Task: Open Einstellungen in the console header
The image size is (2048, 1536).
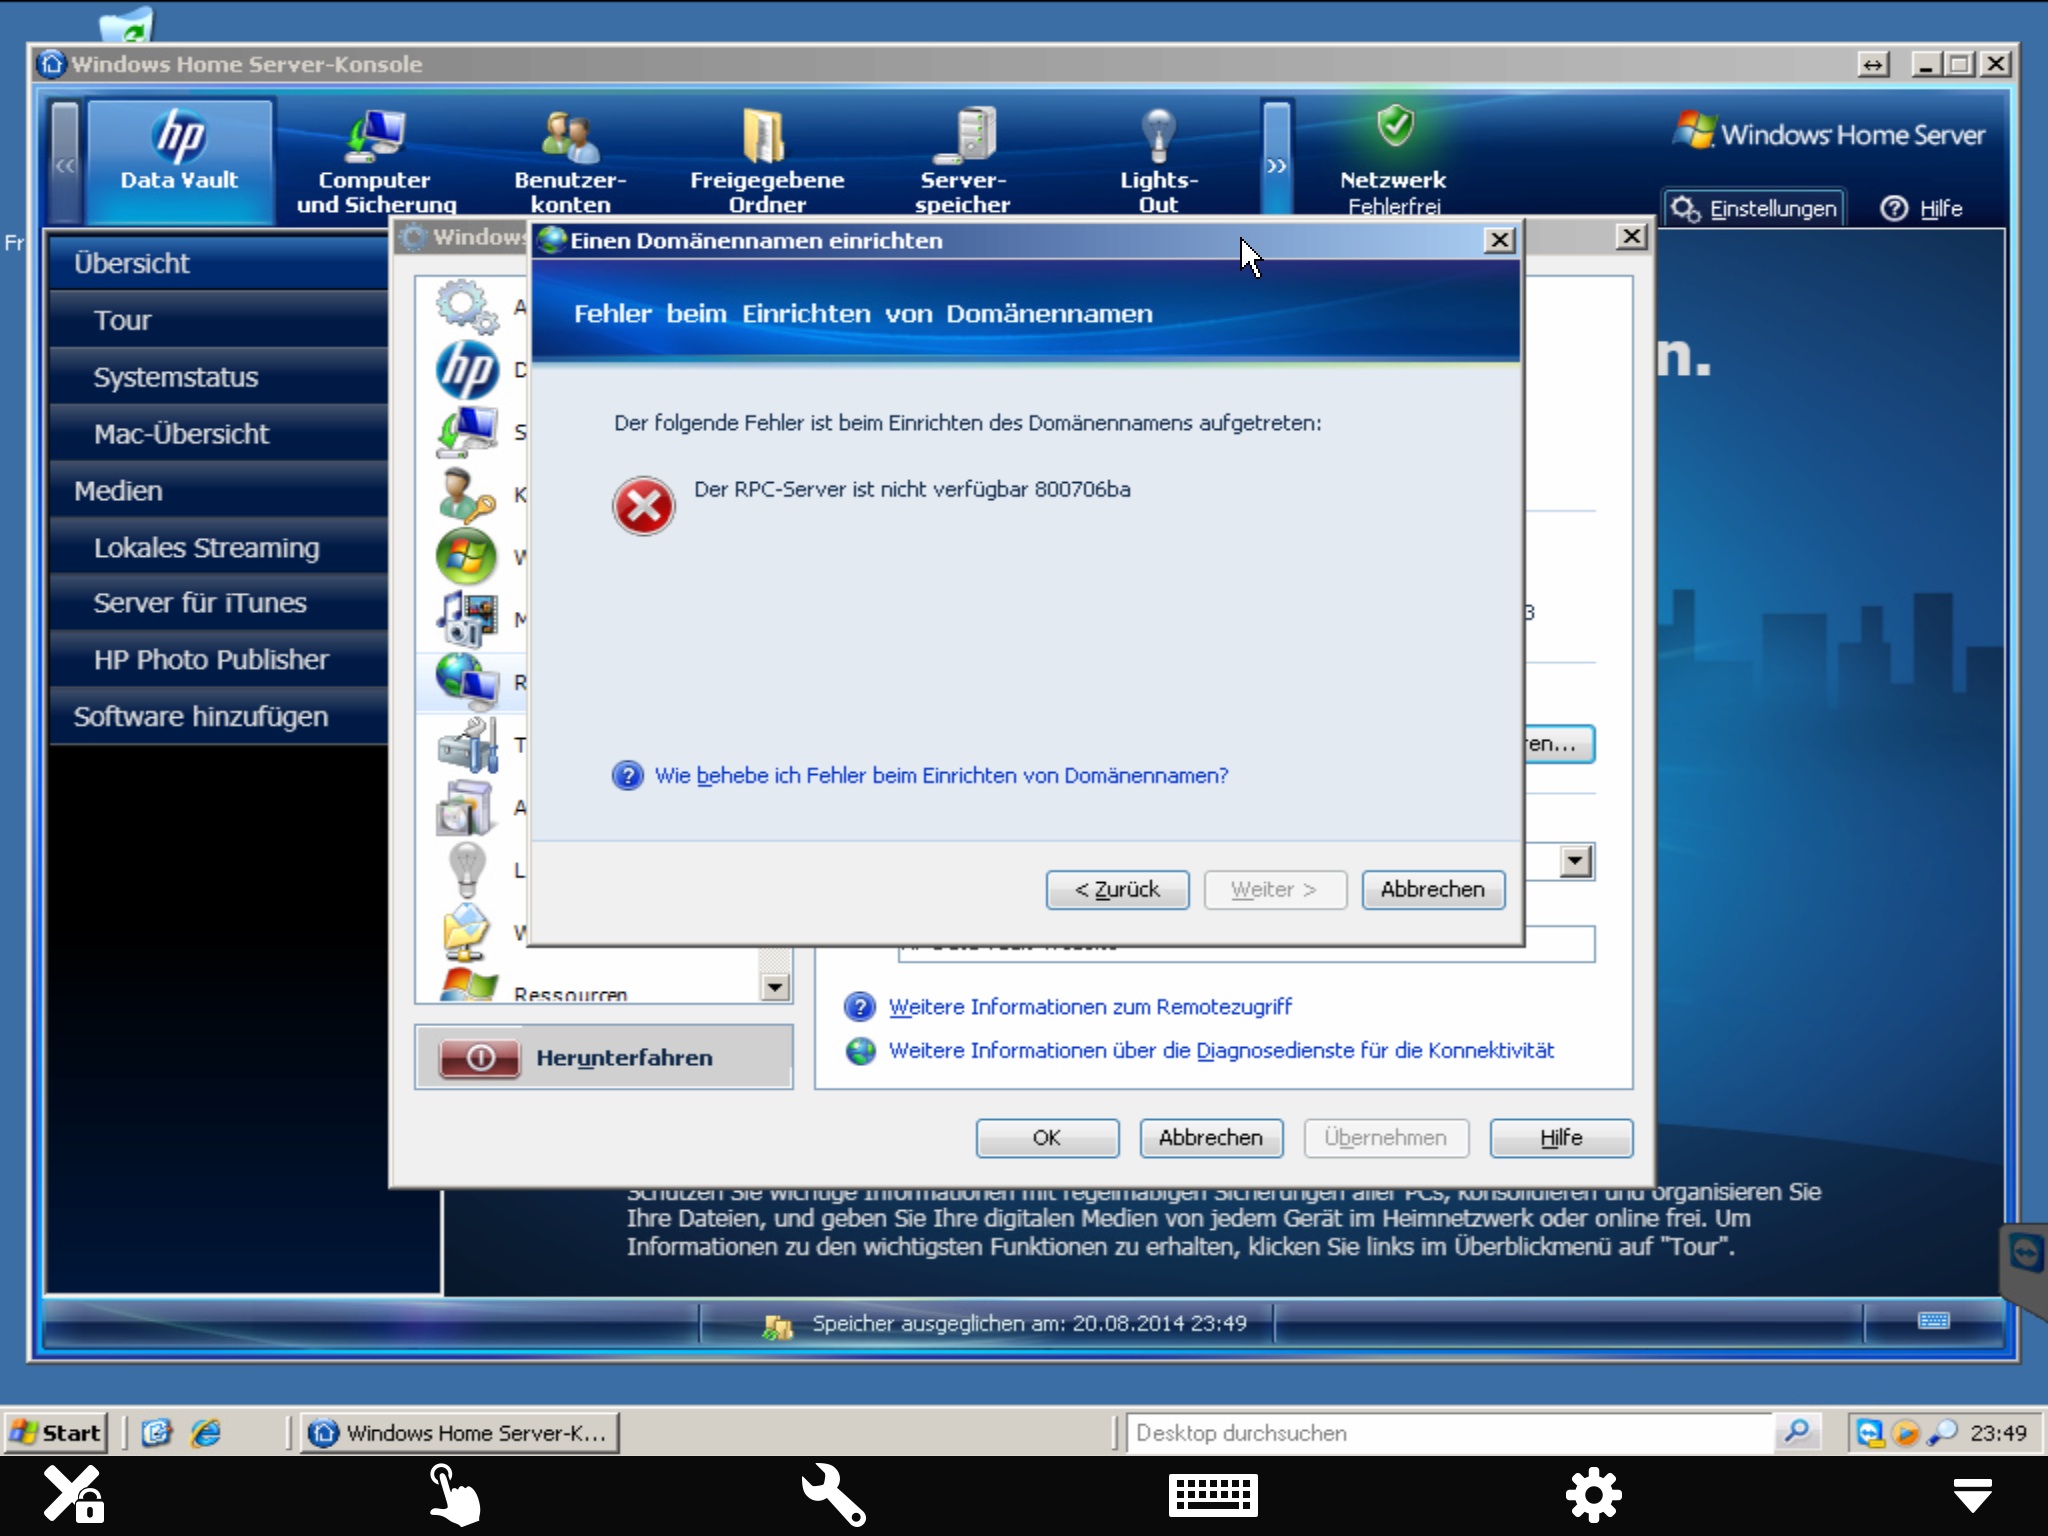Action: point(1755,208)
